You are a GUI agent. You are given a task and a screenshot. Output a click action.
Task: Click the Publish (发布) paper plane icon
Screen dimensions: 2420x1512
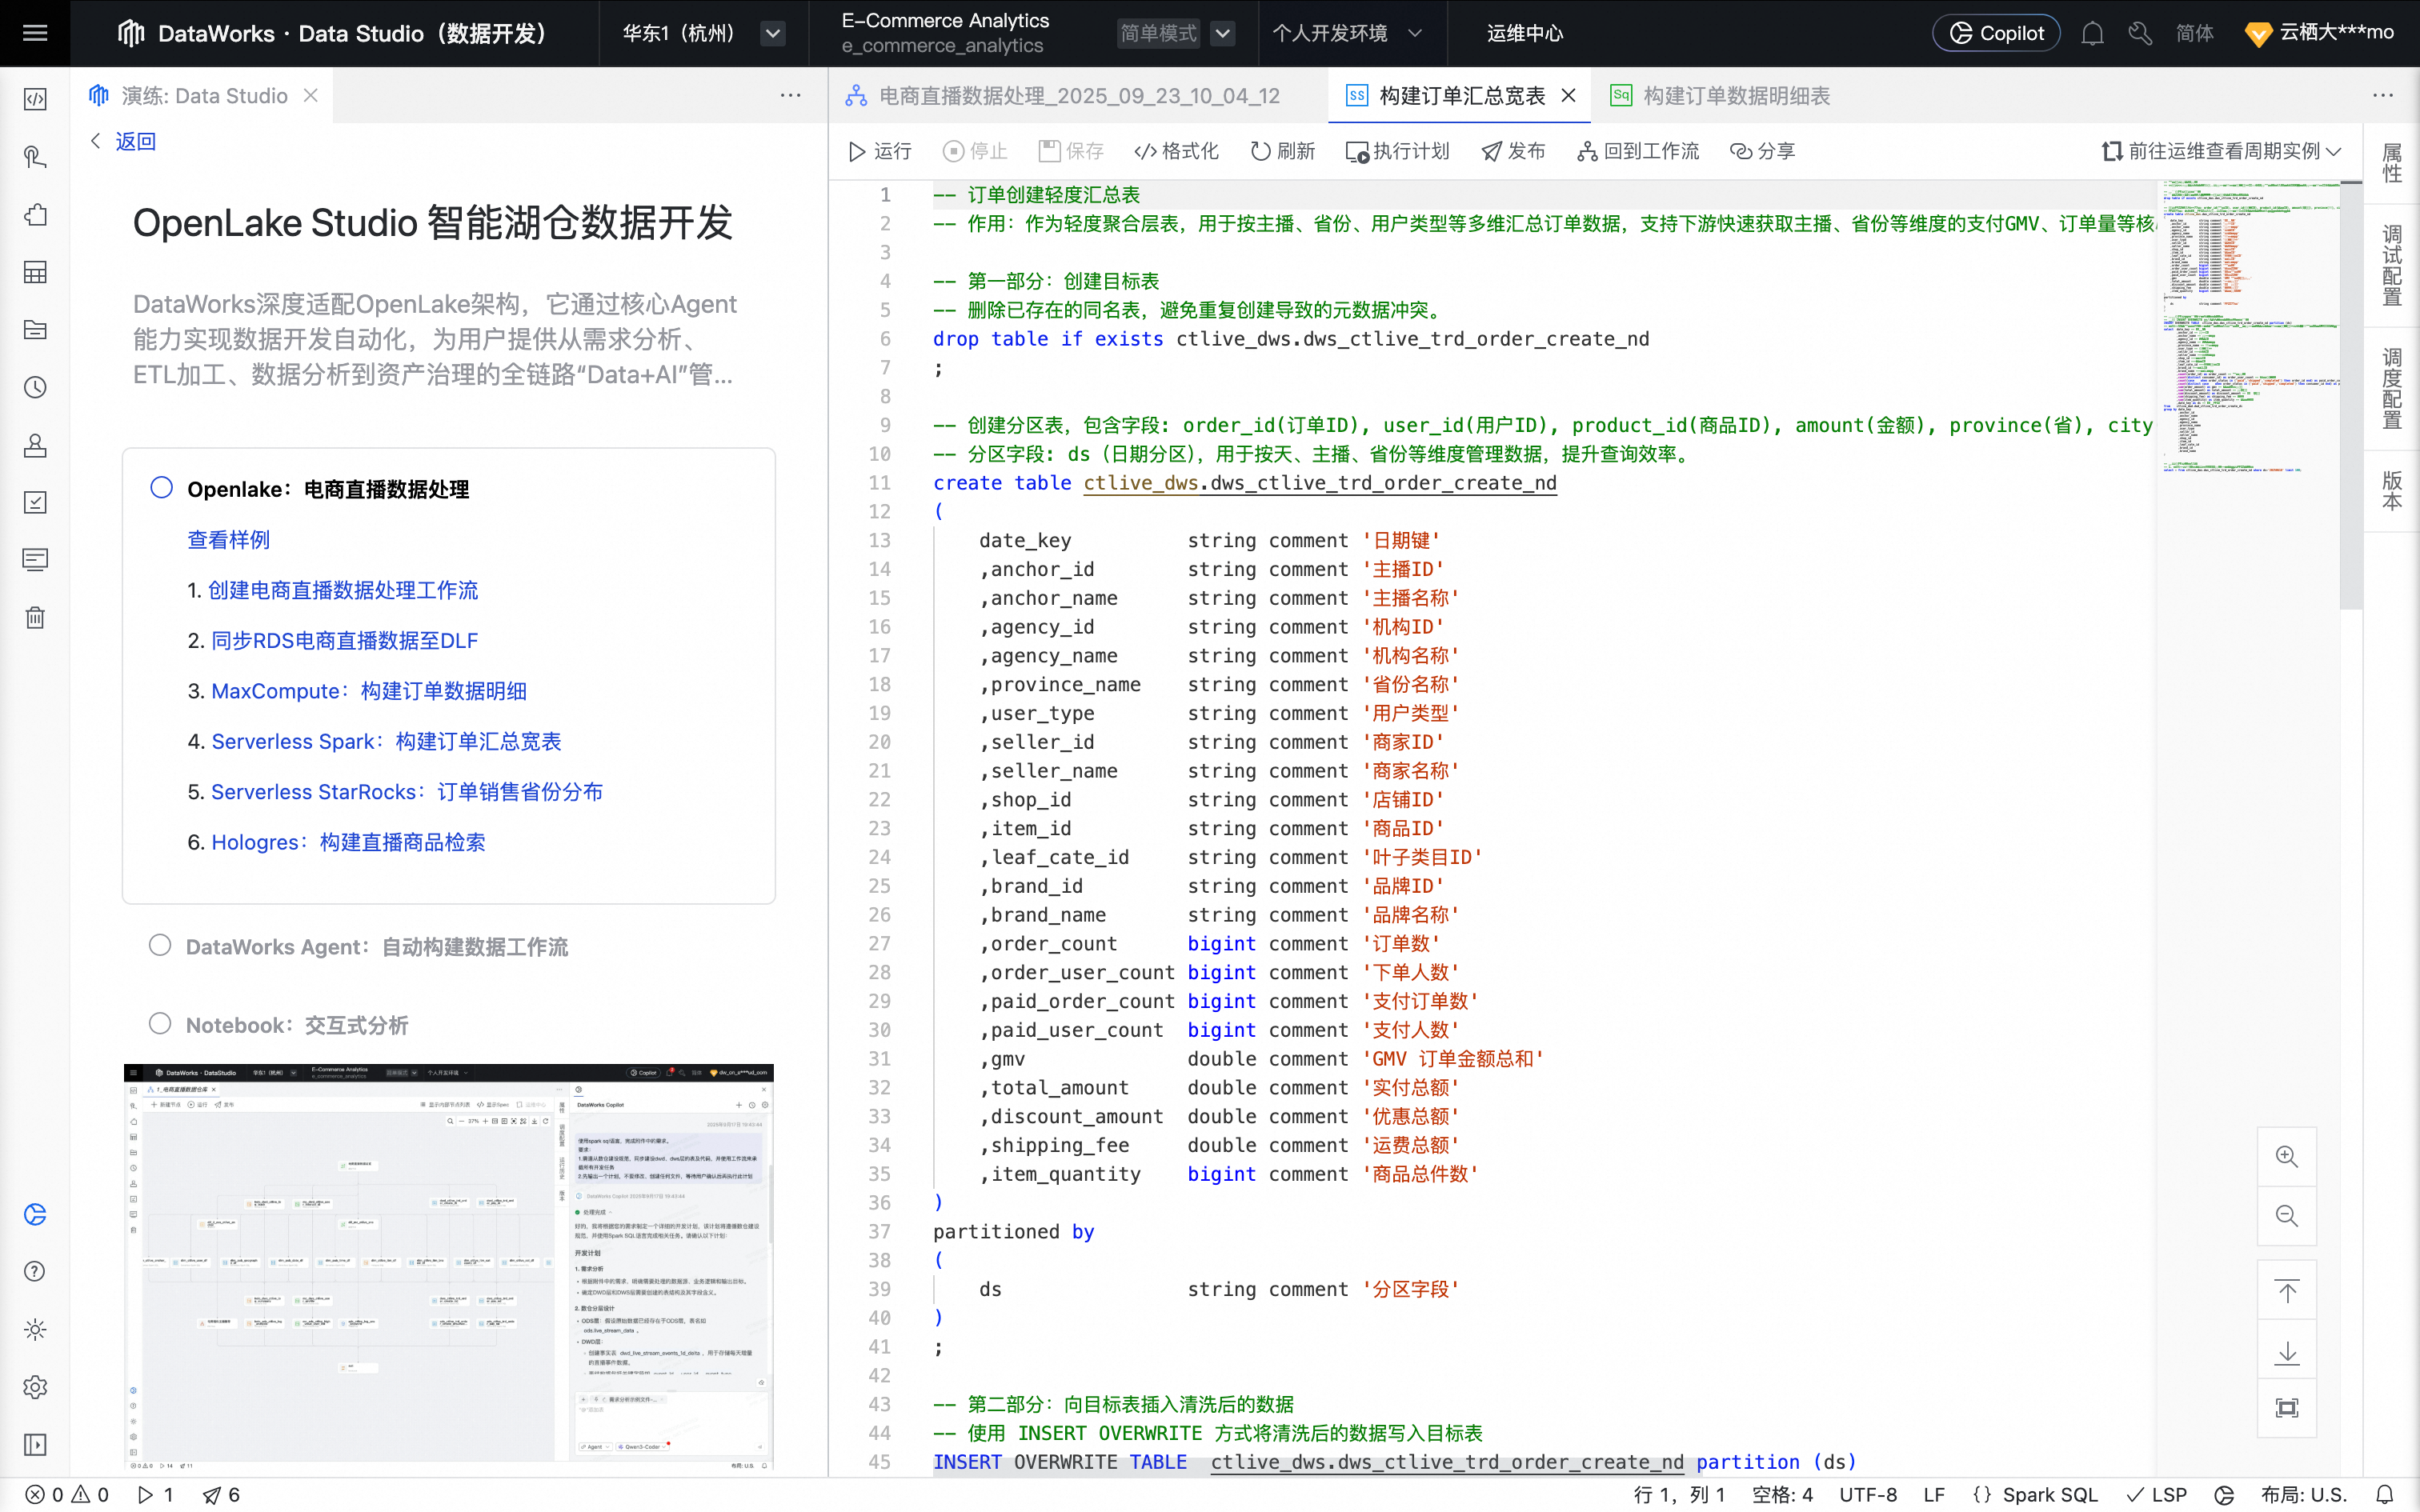pos(1491,151)
